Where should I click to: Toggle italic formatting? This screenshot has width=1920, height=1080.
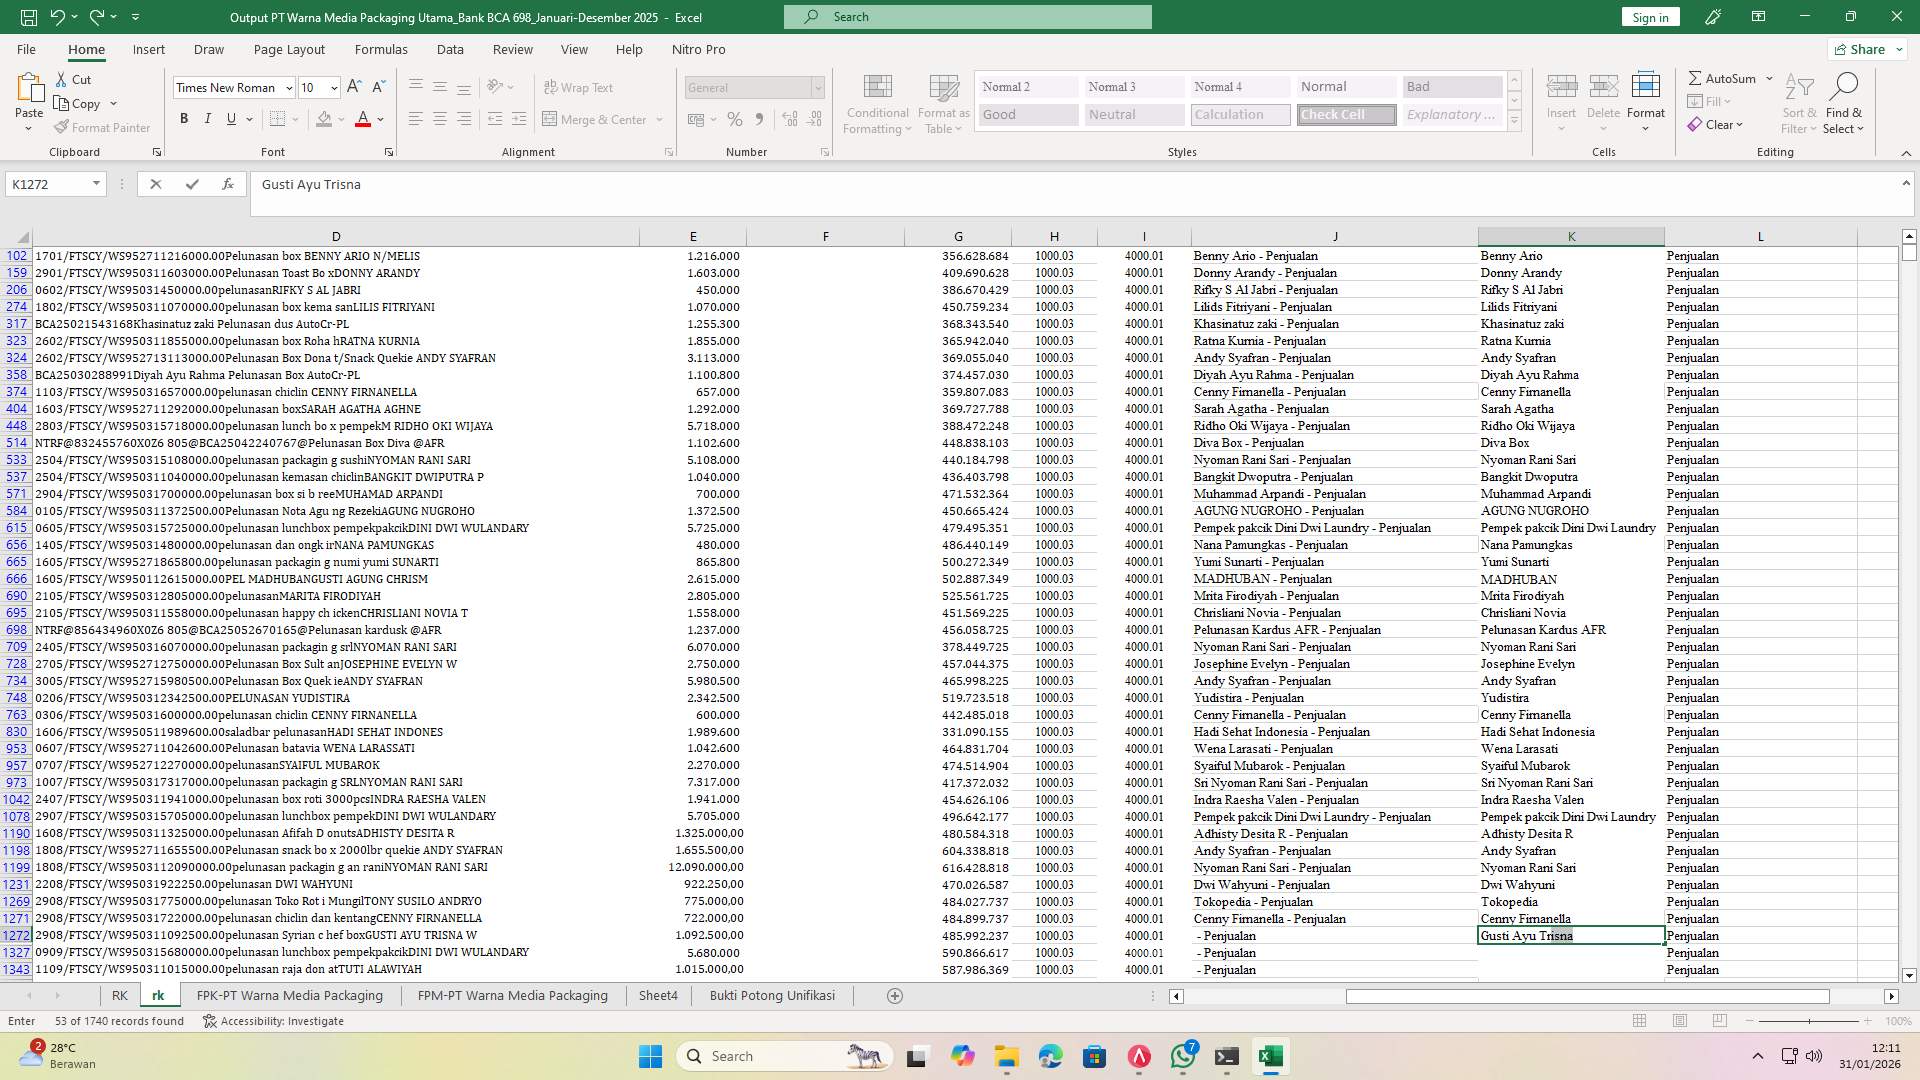(x=208, y=118)
